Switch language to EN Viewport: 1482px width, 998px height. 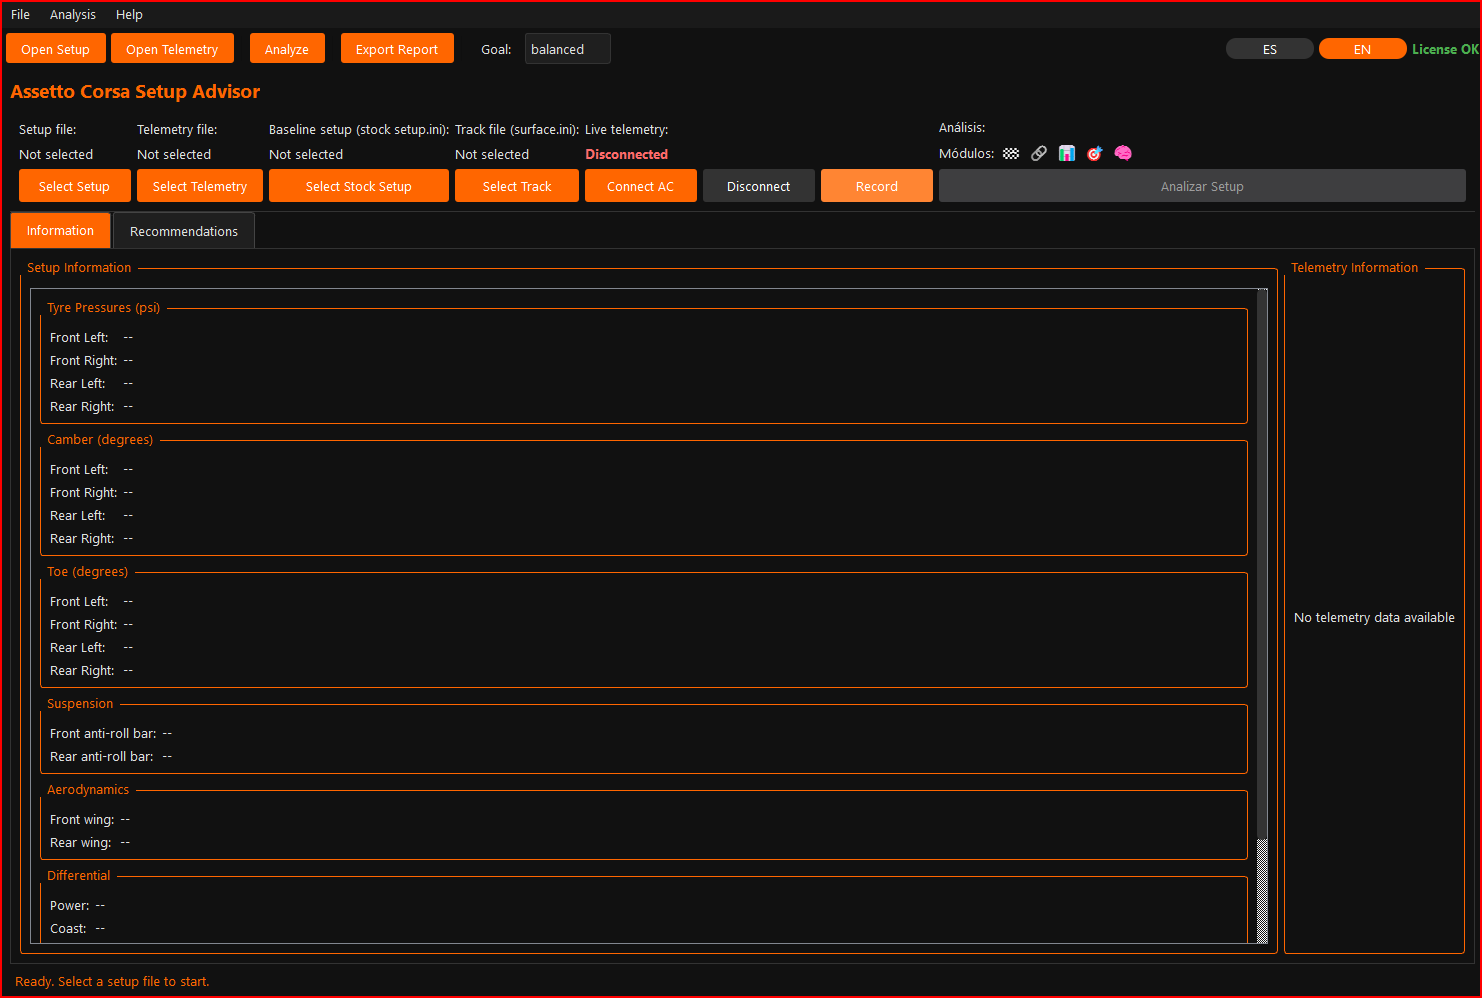pos(1362,49)
